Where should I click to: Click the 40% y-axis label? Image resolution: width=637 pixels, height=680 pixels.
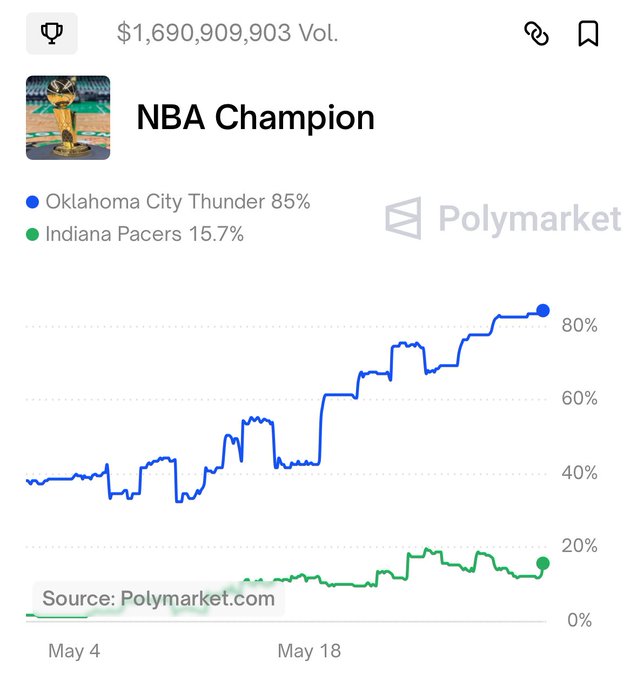[x=578, y=472]
